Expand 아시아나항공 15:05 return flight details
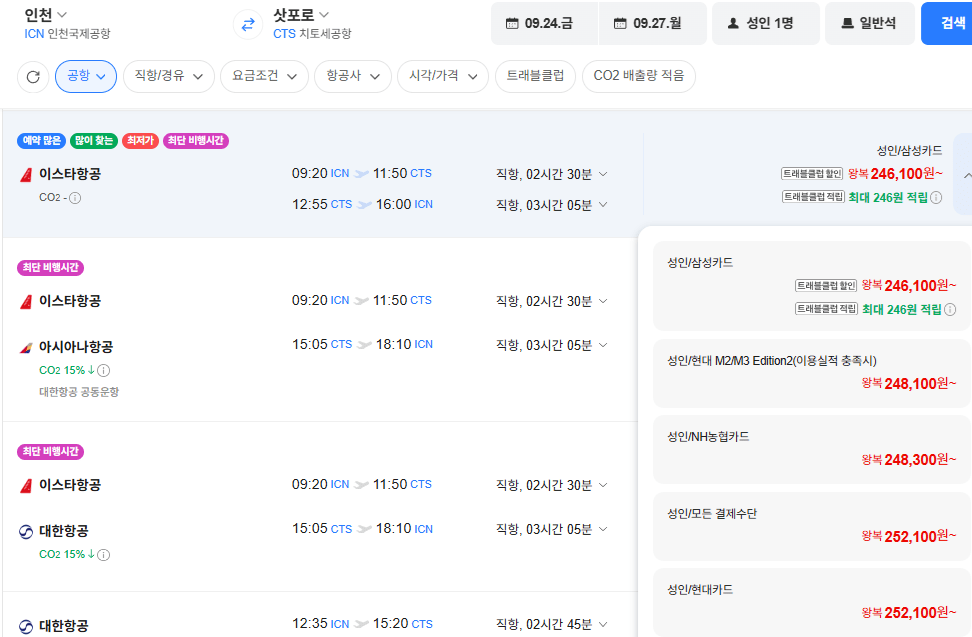The height and width of the screenshot is (637, 972). pyautogui.click(x=603, y=345)
